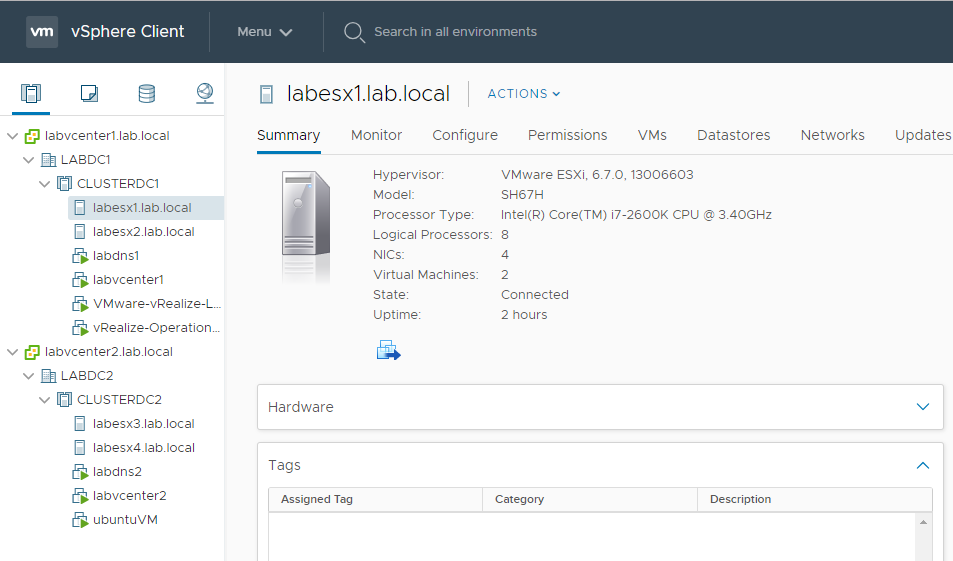Screen dimensions: 953x561
Task: Sort by the Category column header
Action: pos(590,499)
